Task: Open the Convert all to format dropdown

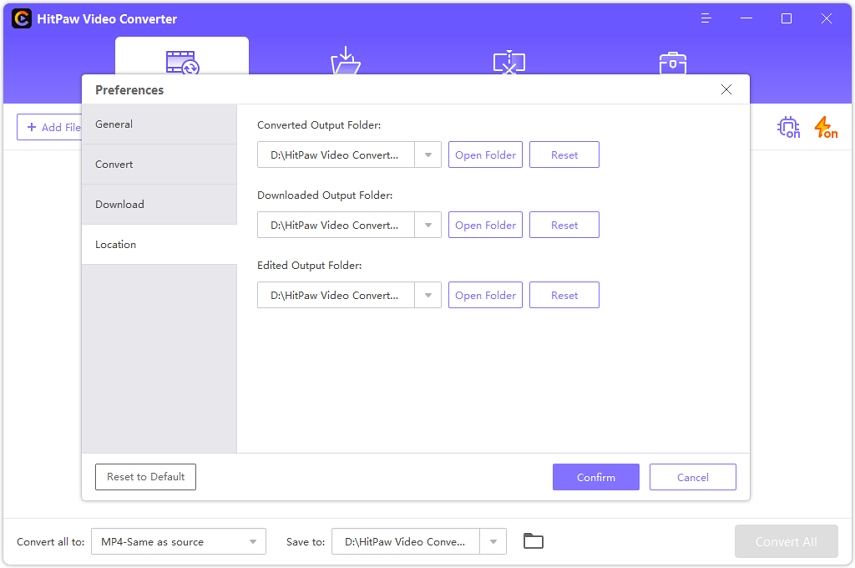Action: 179,542
